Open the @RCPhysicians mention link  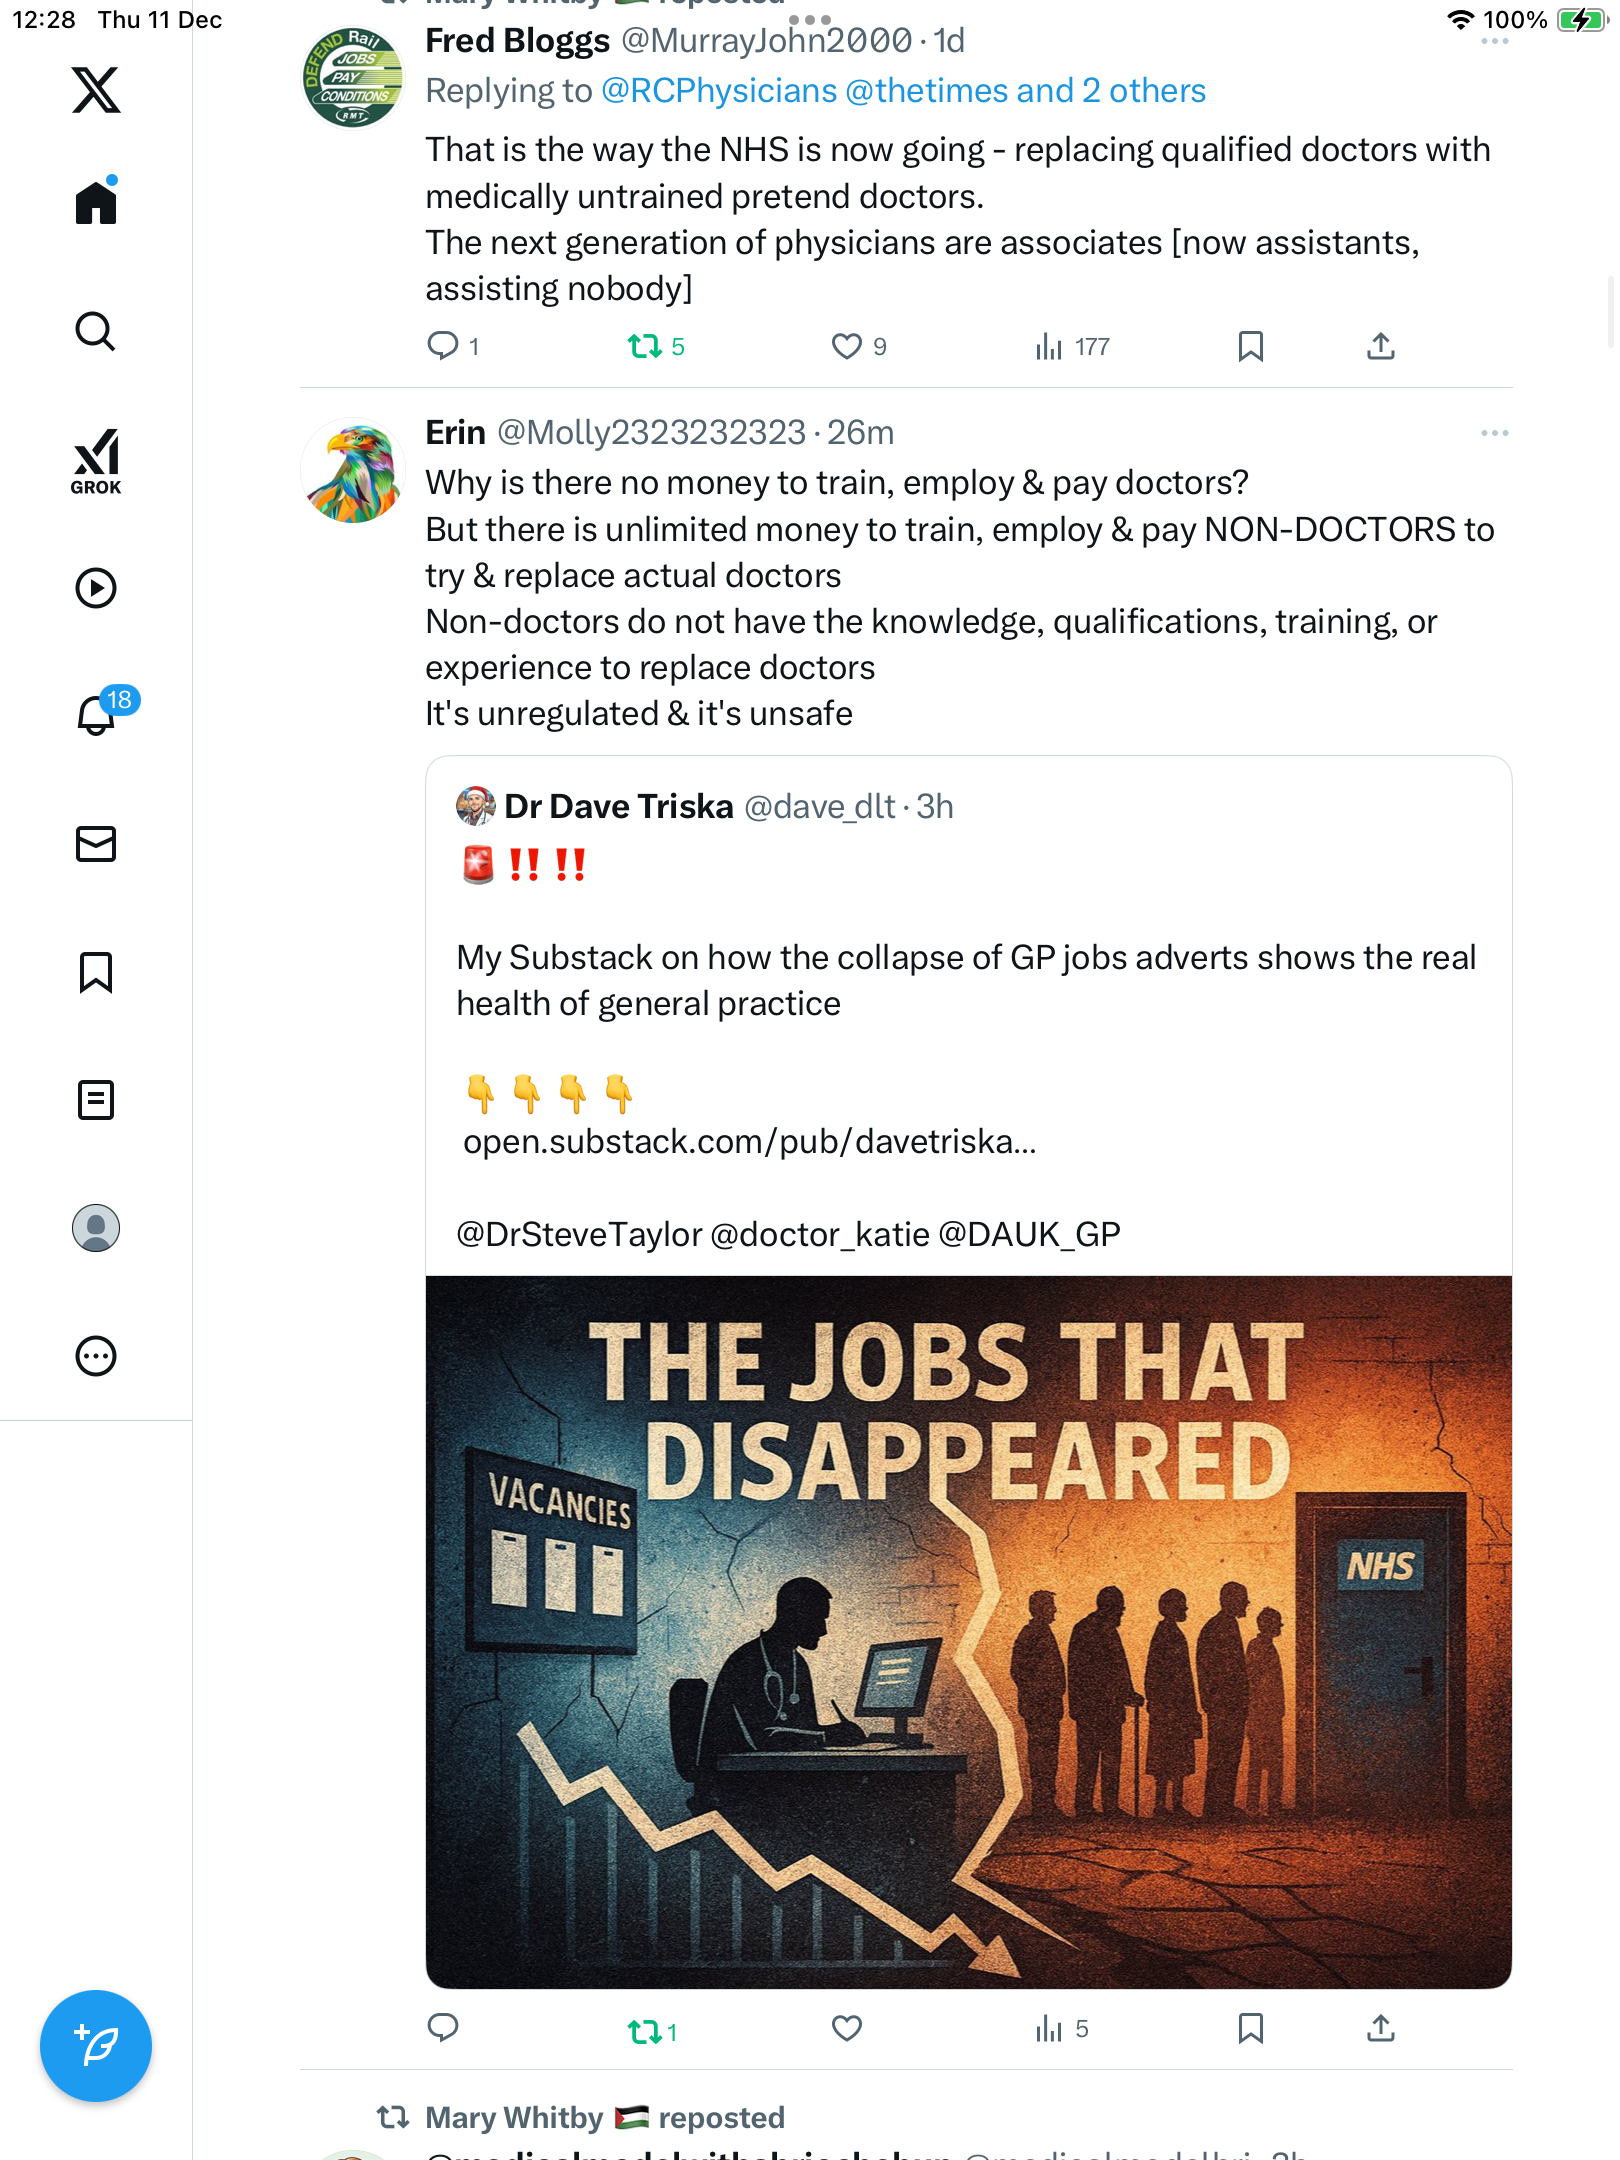point(718,91)
